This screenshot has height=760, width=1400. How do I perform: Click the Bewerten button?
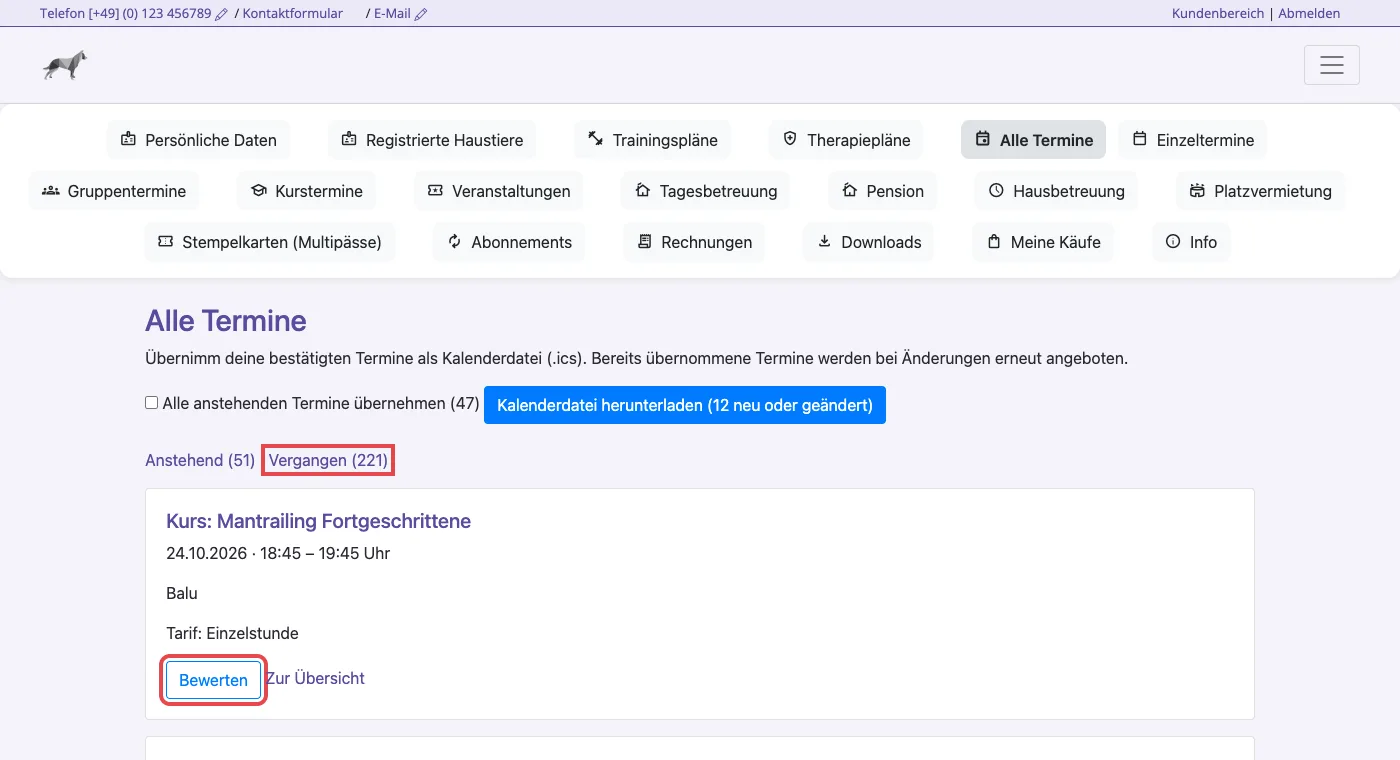pos(213,680)
